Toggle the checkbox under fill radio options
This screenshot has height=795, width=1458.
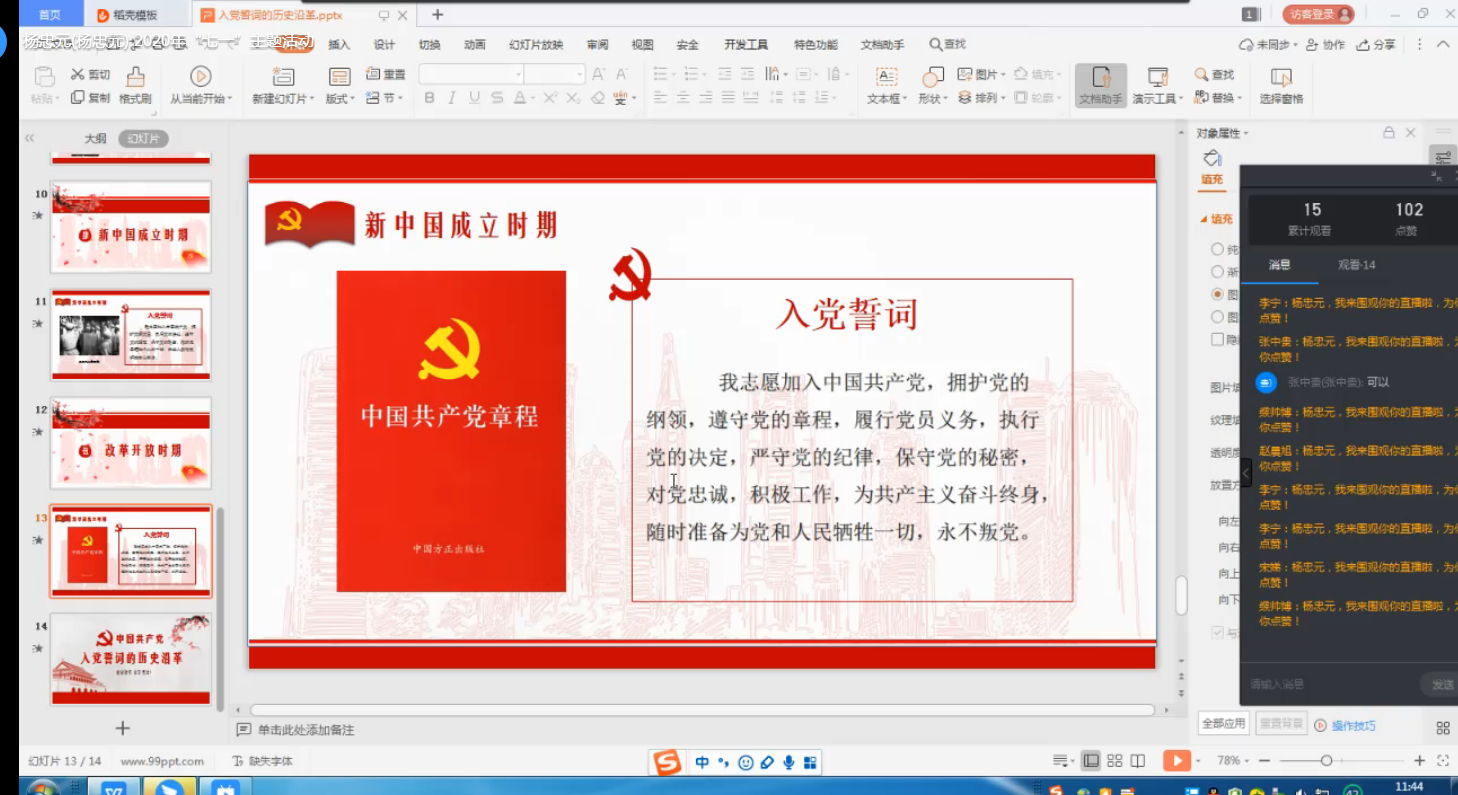click(1217, 339)
